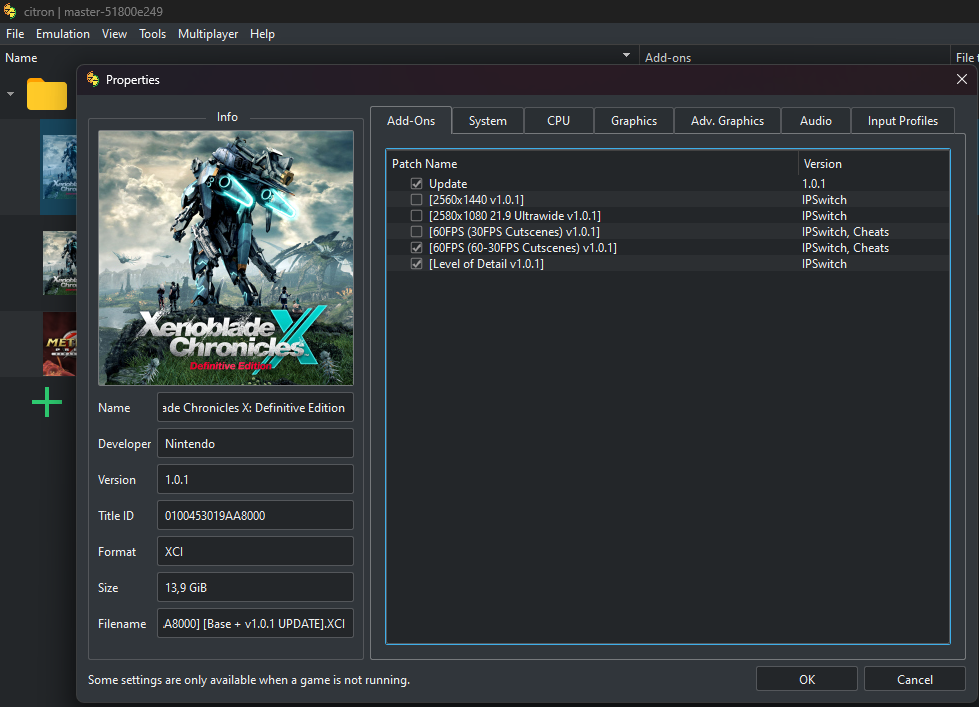Select the Metroid game thumbnail in list
Image resolution: width=979 pixels, height=707 pixels.
(59, 344)
